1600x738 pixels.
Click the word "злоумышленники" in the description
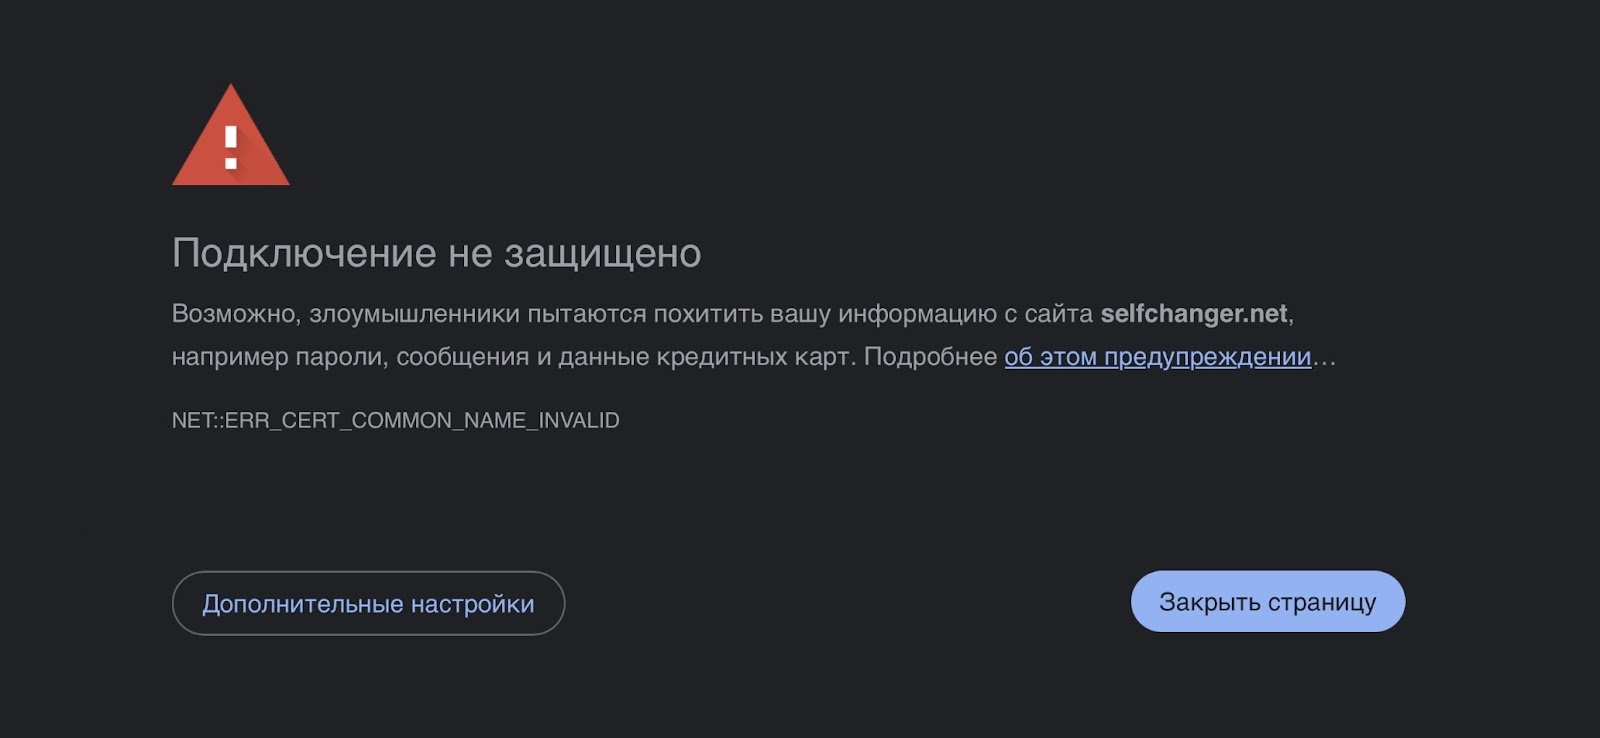pos(414,314)
